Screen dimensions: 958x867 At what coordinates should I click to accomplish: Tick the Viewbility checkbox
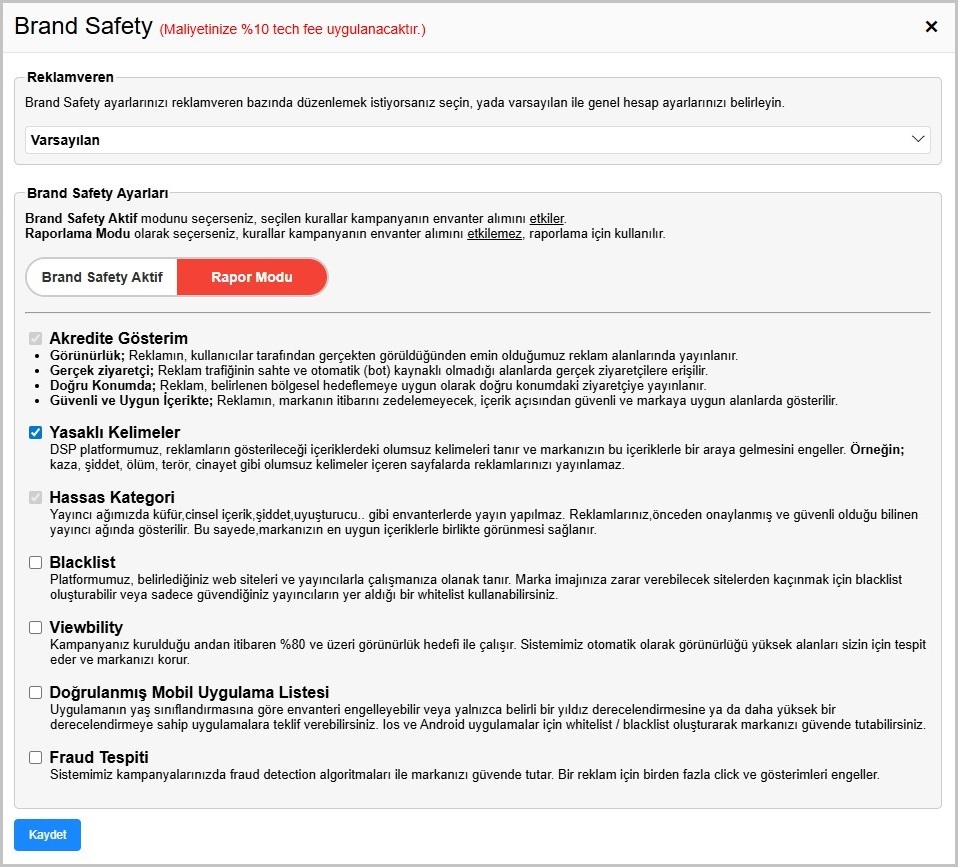pos(36,628)
